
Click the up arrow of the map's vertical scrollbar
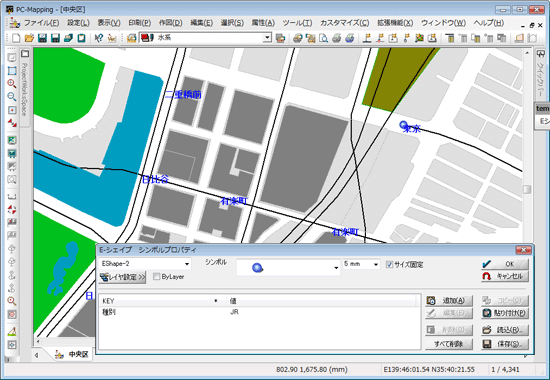tap(527, 53)
